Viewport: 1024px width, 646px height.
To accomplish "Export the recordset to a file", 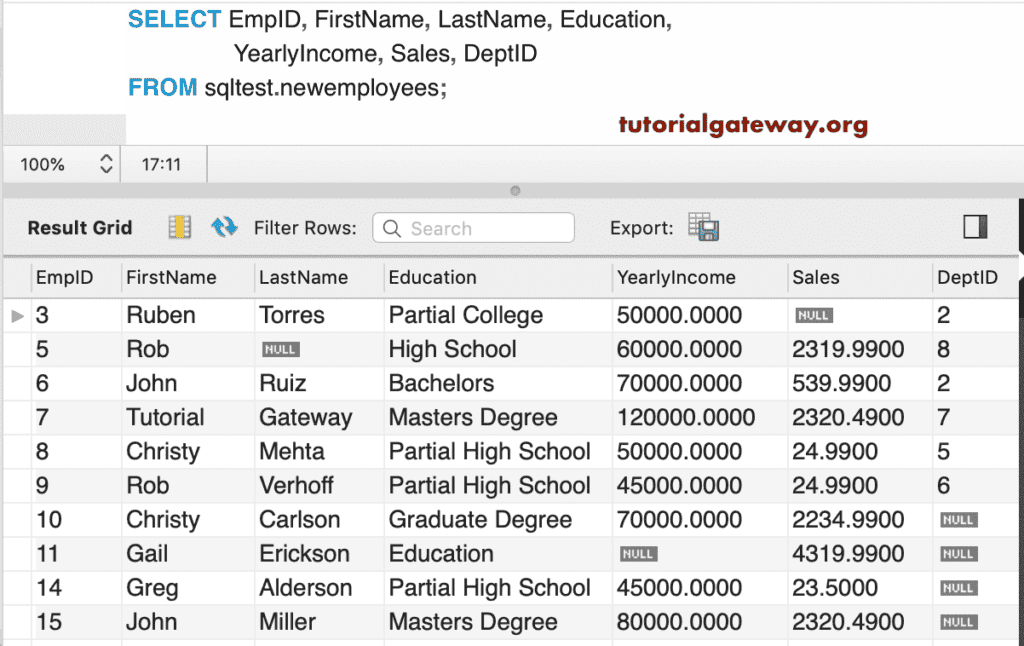I will [x=703, y=227].
